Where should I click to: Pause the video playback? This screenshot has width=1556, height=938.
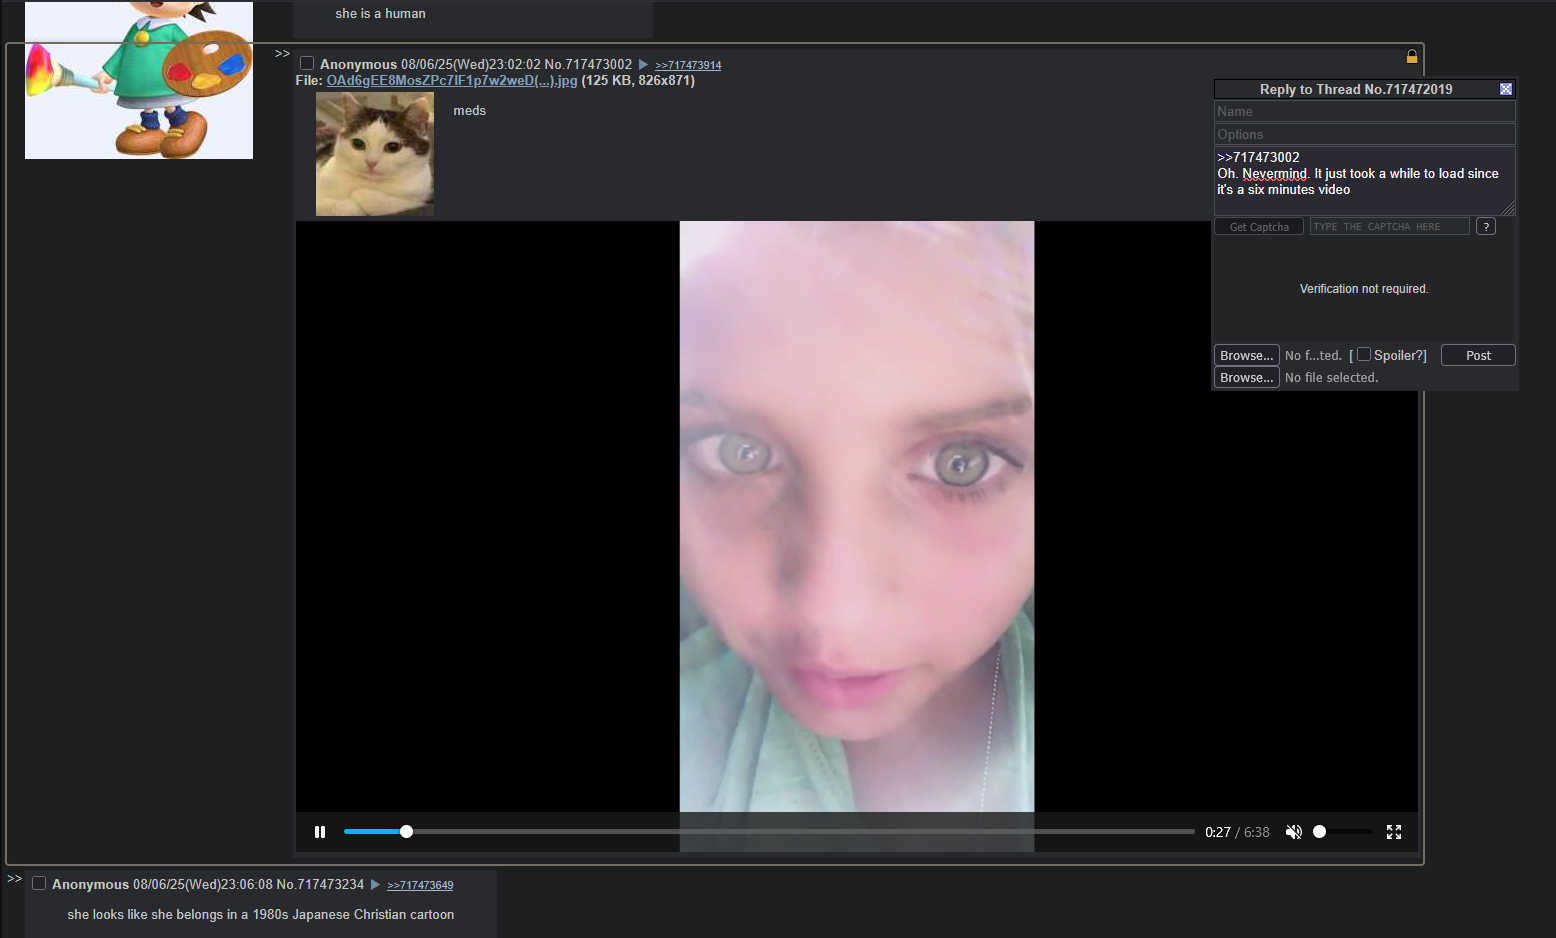coord(320,832)
